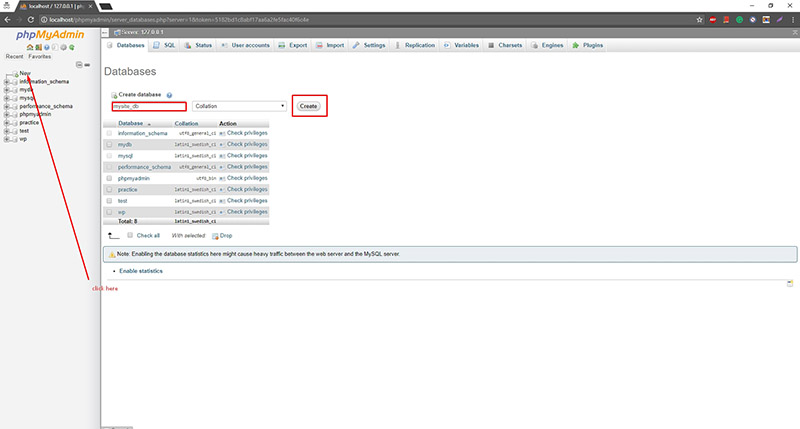Open the purple feather extension icon
Viewport: 800px width, 429px height.
tap(780, 20)
